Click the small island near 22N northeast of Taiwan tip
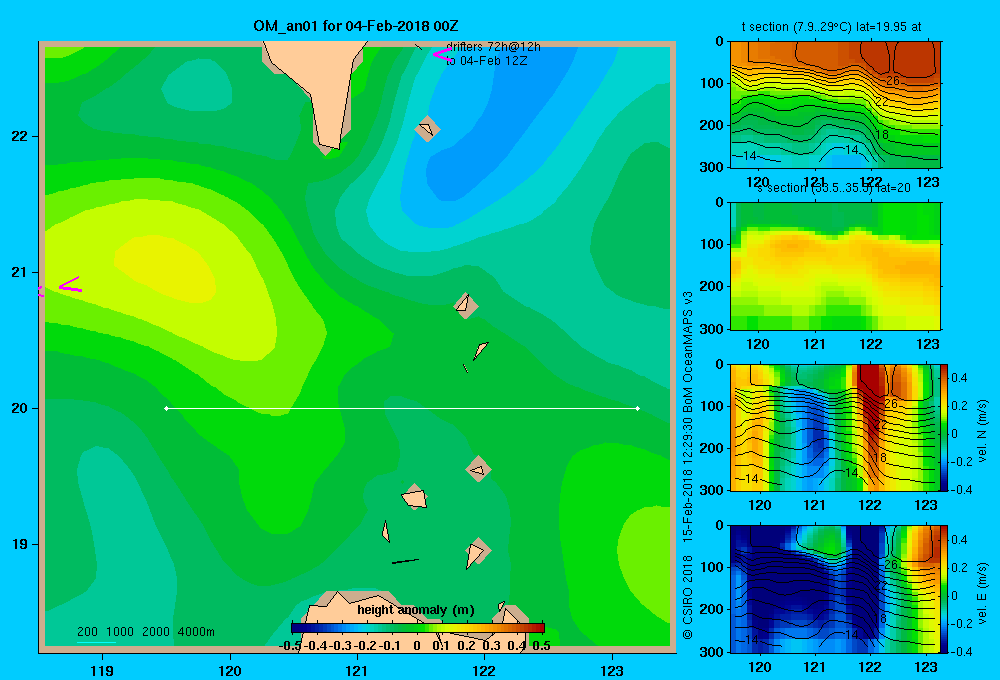The image size is (1000, 680). 427,129
